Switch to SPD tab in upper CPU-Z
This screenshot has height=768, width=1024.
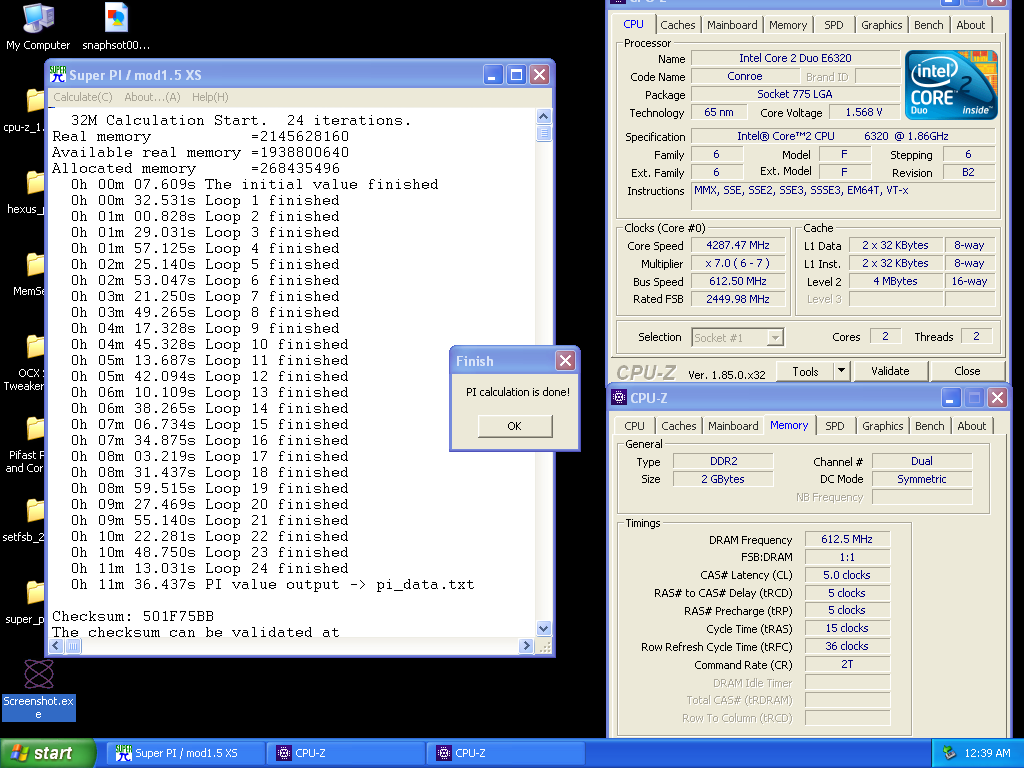pos(833,25)
